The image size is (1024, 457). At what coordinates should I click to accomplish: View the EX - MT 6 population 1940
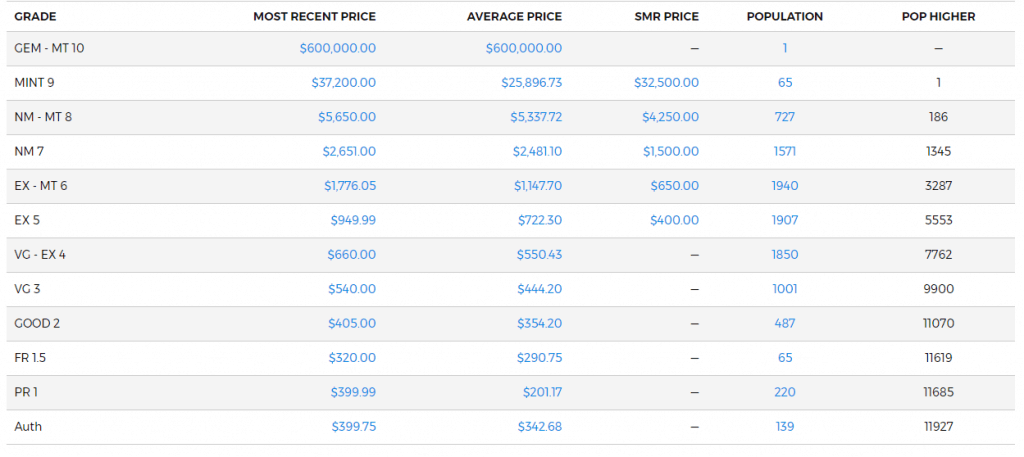coord(784,186)
